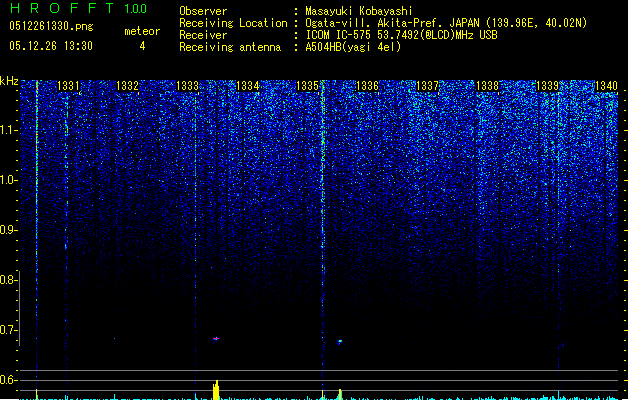Click the meteor label
The height and width of the screenshot is (400, 629).
pos(142,31)
